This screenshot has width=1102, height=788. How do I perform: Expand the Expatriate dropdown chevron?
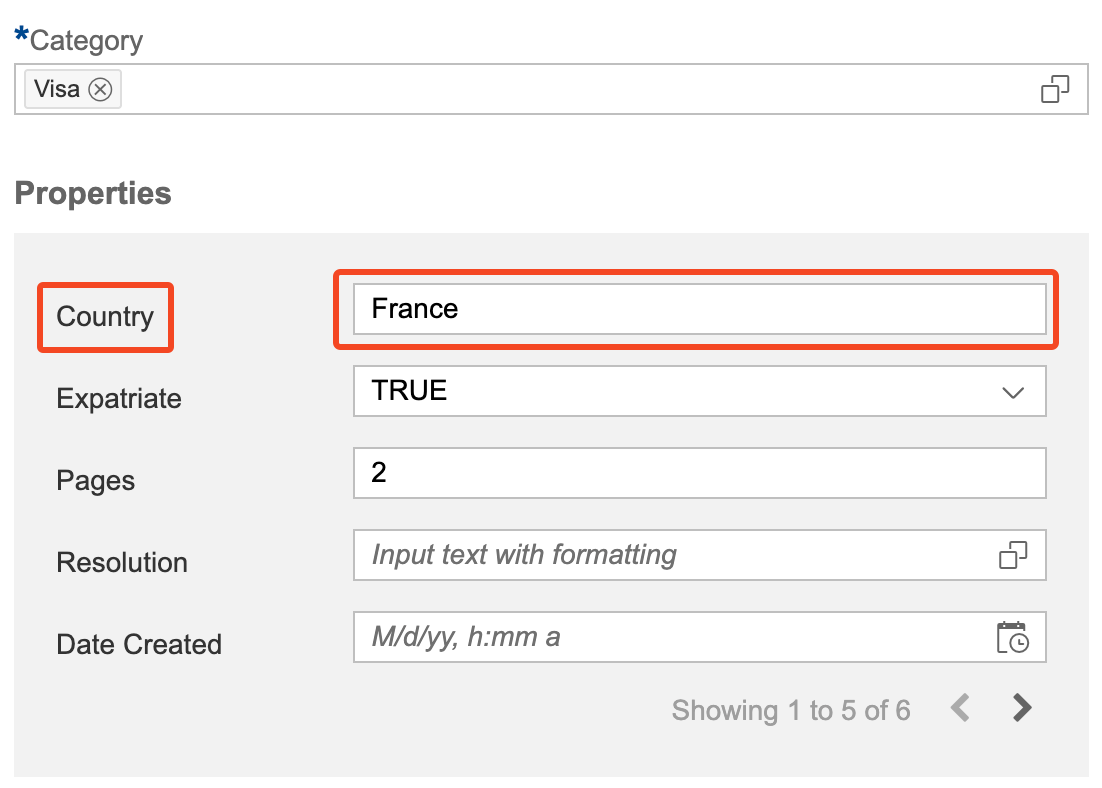pos(1013,391)
